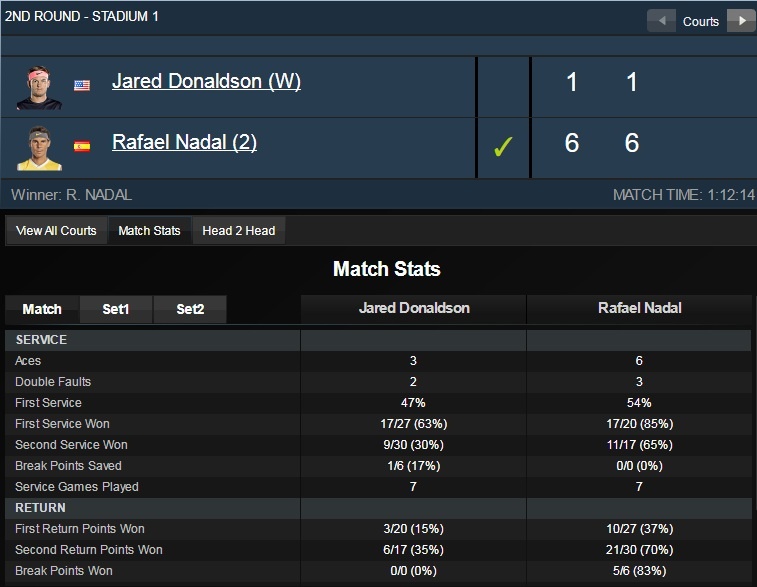Show Set2 statistics
This screenshot has height=587, width=757.
(190, 310)
